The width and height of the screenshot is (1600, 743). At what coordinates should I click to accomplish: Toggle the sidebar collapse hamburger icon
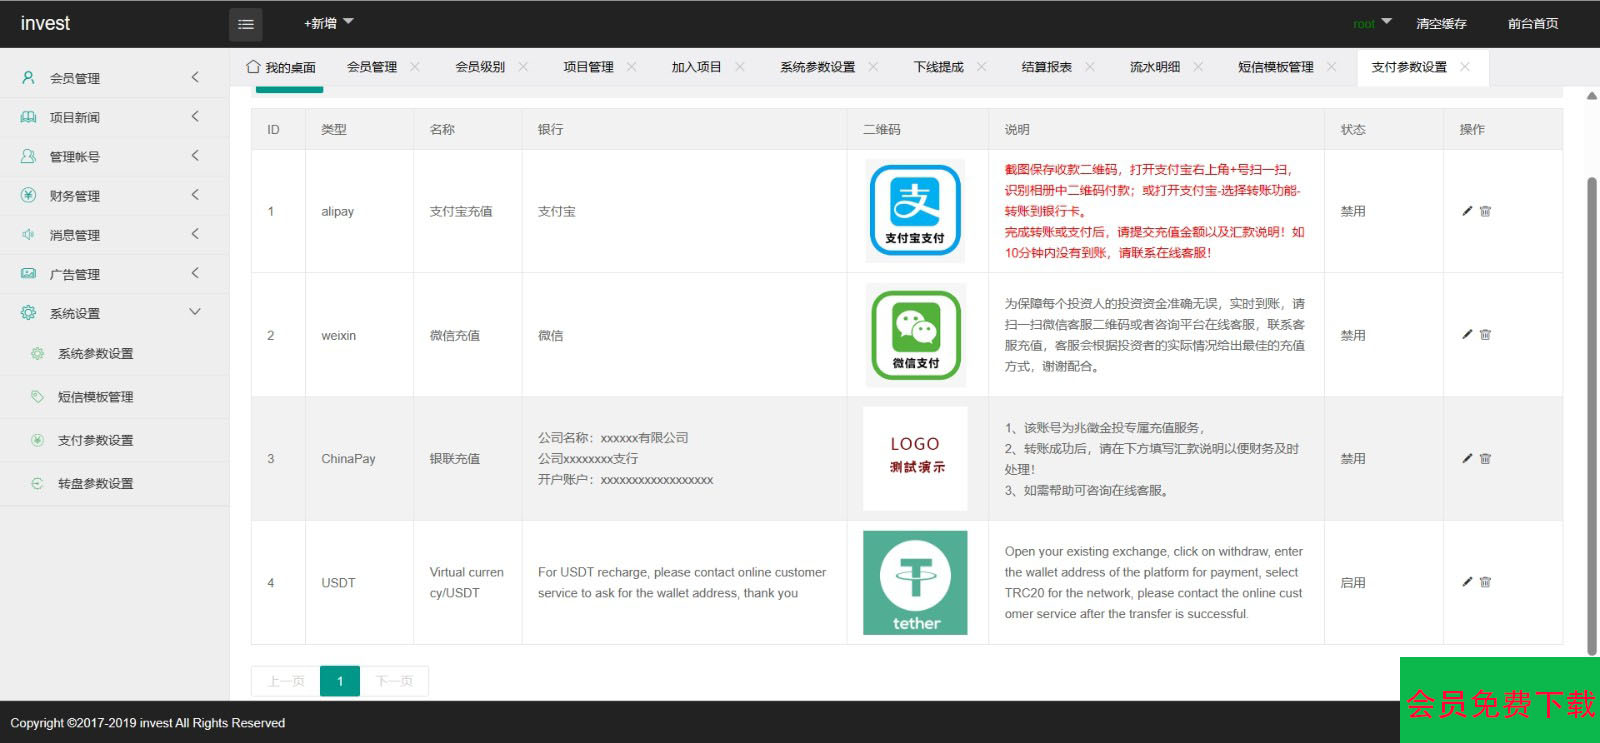(x=246, y=24)
